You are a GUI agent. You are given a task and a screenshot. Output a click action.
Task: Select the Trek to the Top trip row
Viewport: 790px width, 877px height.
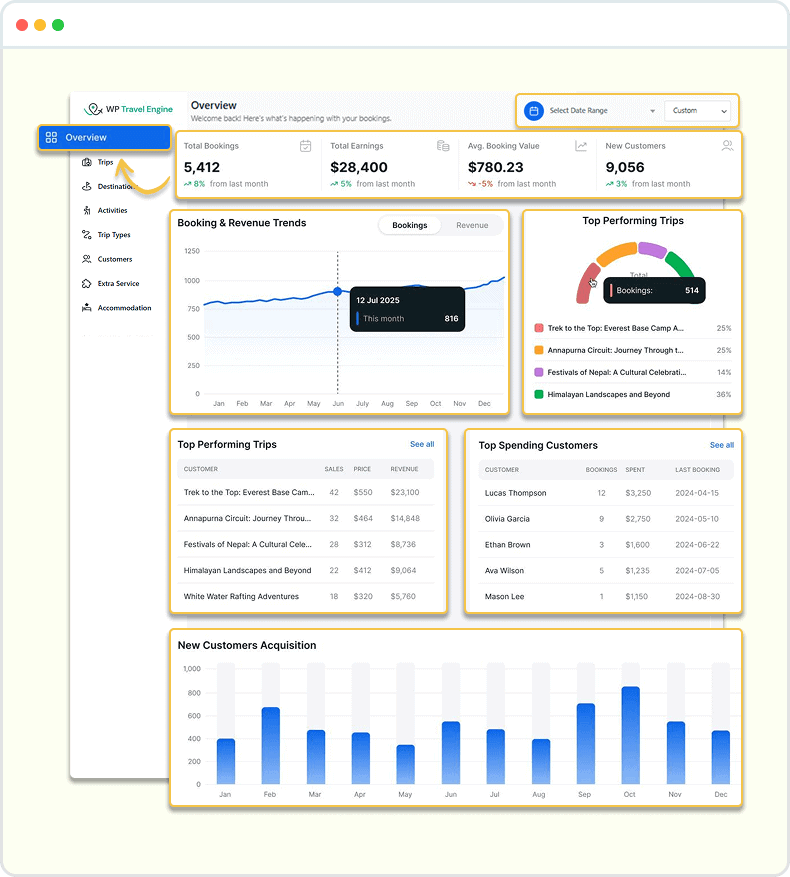click(x=306, y=492)
